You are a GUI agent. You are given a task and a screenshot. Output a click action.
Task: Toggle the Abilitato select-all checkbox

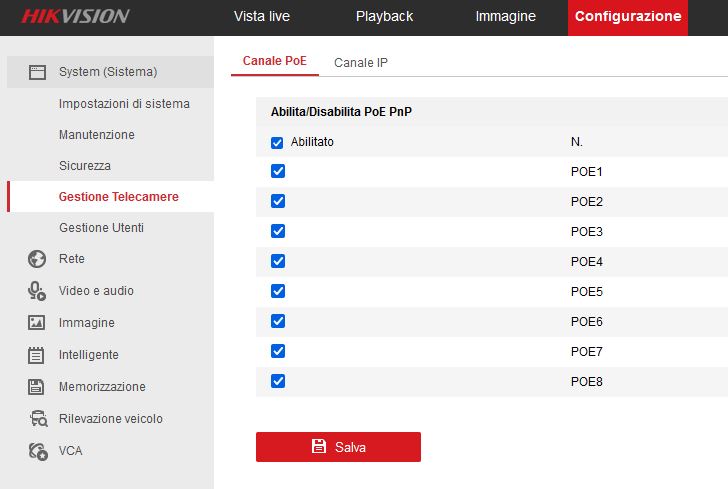click(278, 143)
